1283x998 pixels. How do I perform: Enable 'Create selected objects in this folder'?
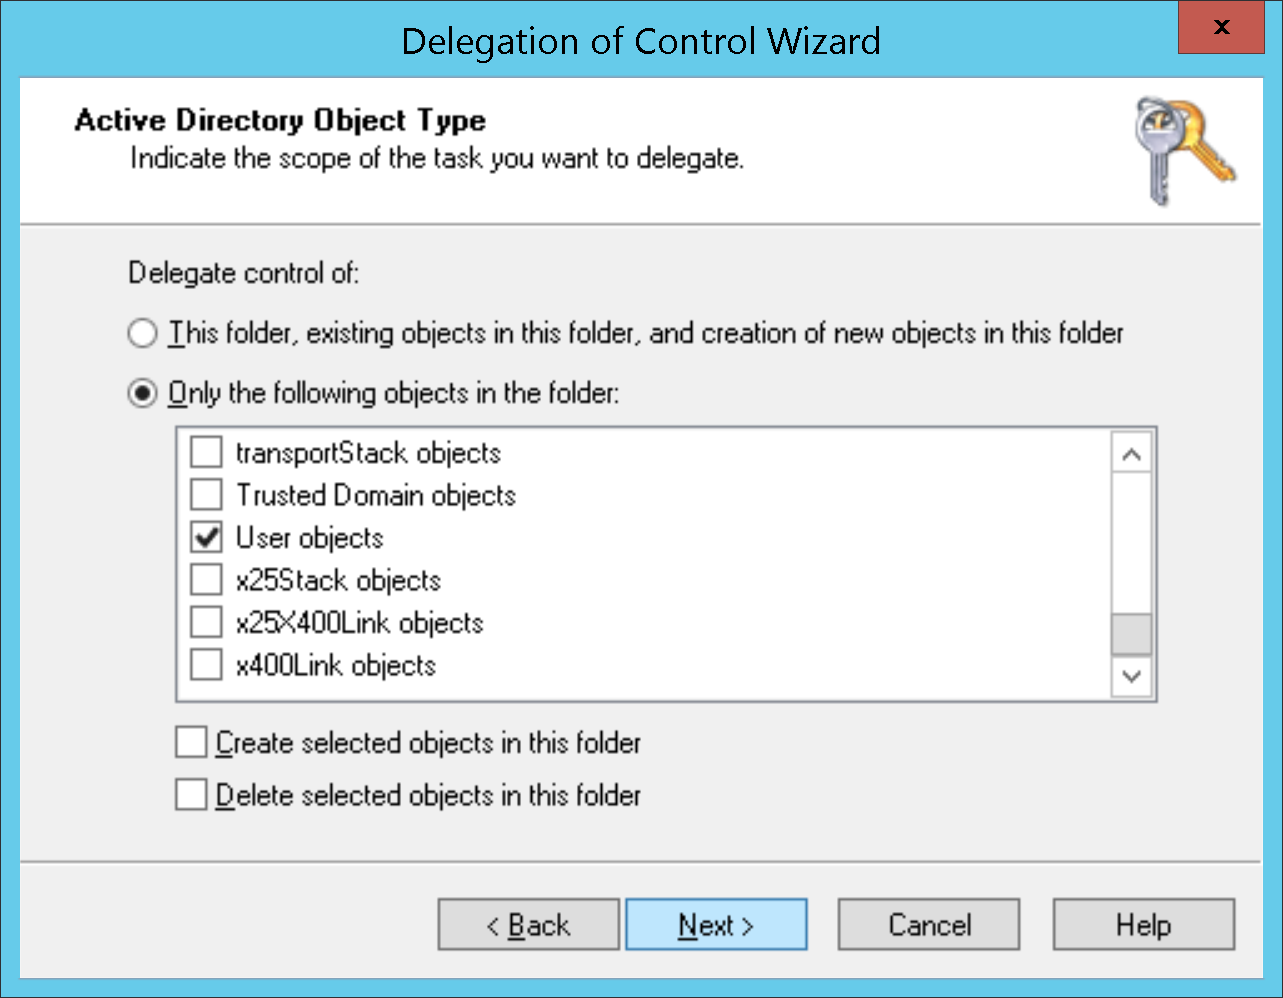(190, 743)
